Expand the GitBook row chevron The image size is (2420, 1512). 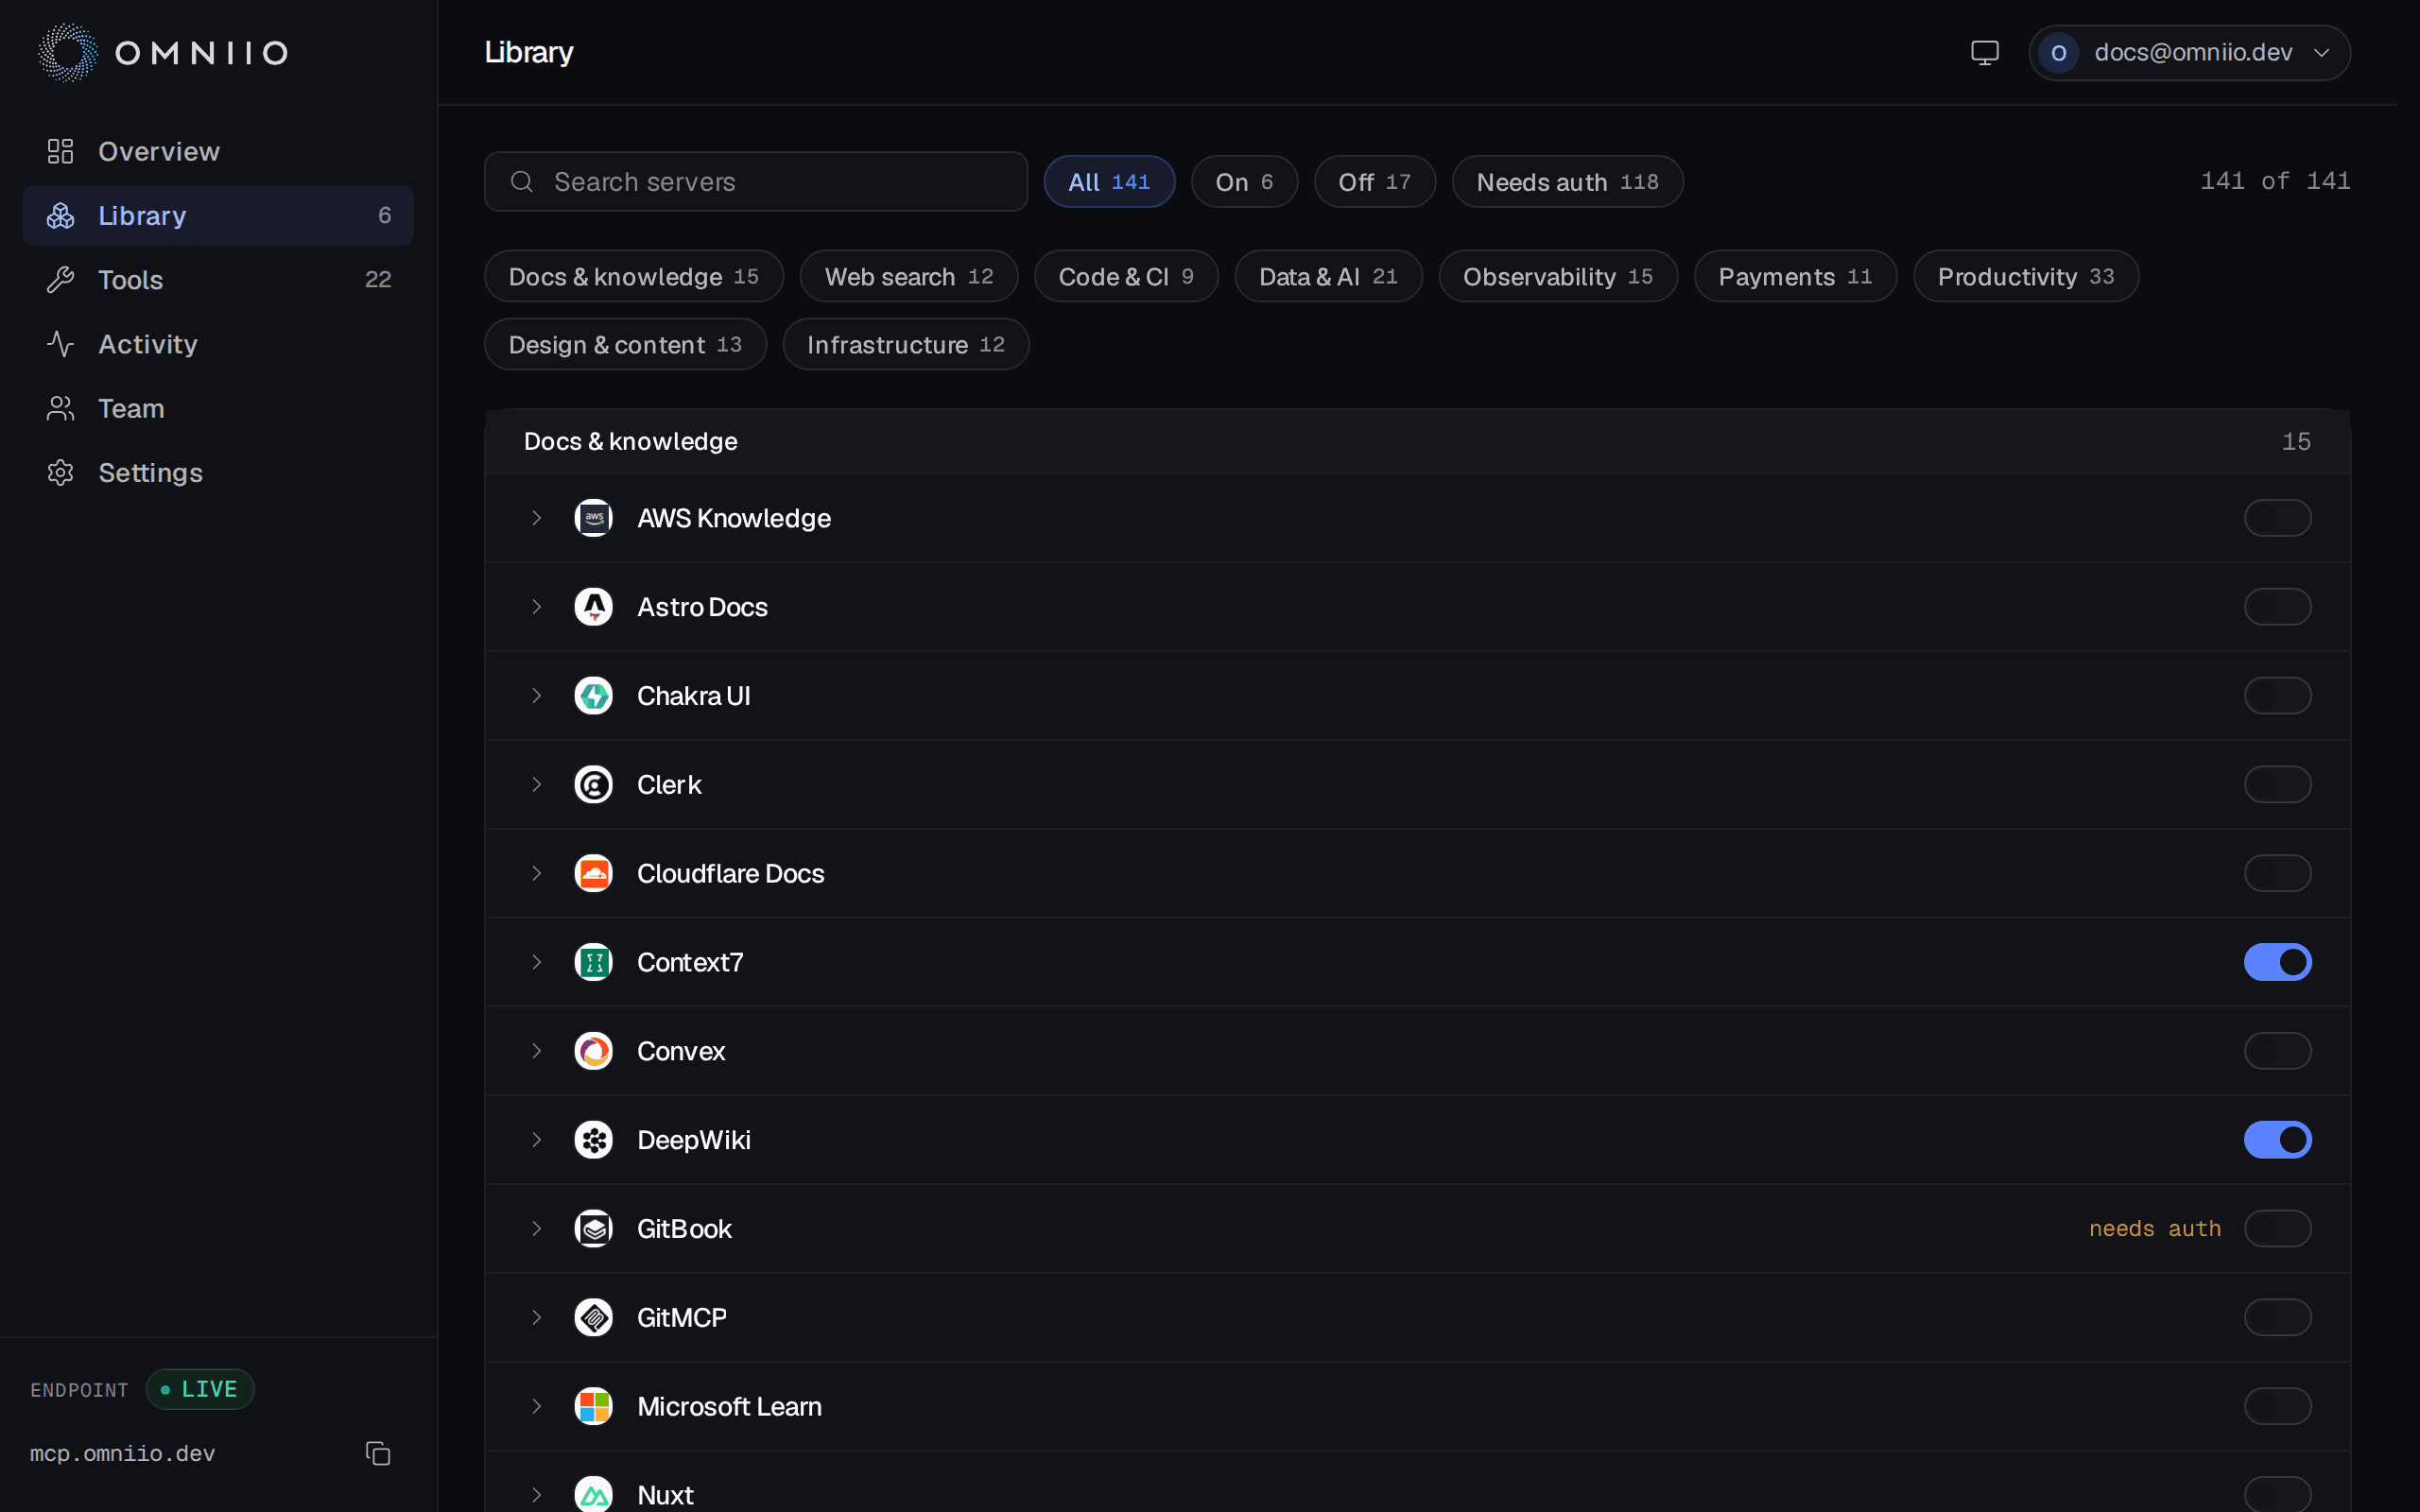click(537, 1229)
